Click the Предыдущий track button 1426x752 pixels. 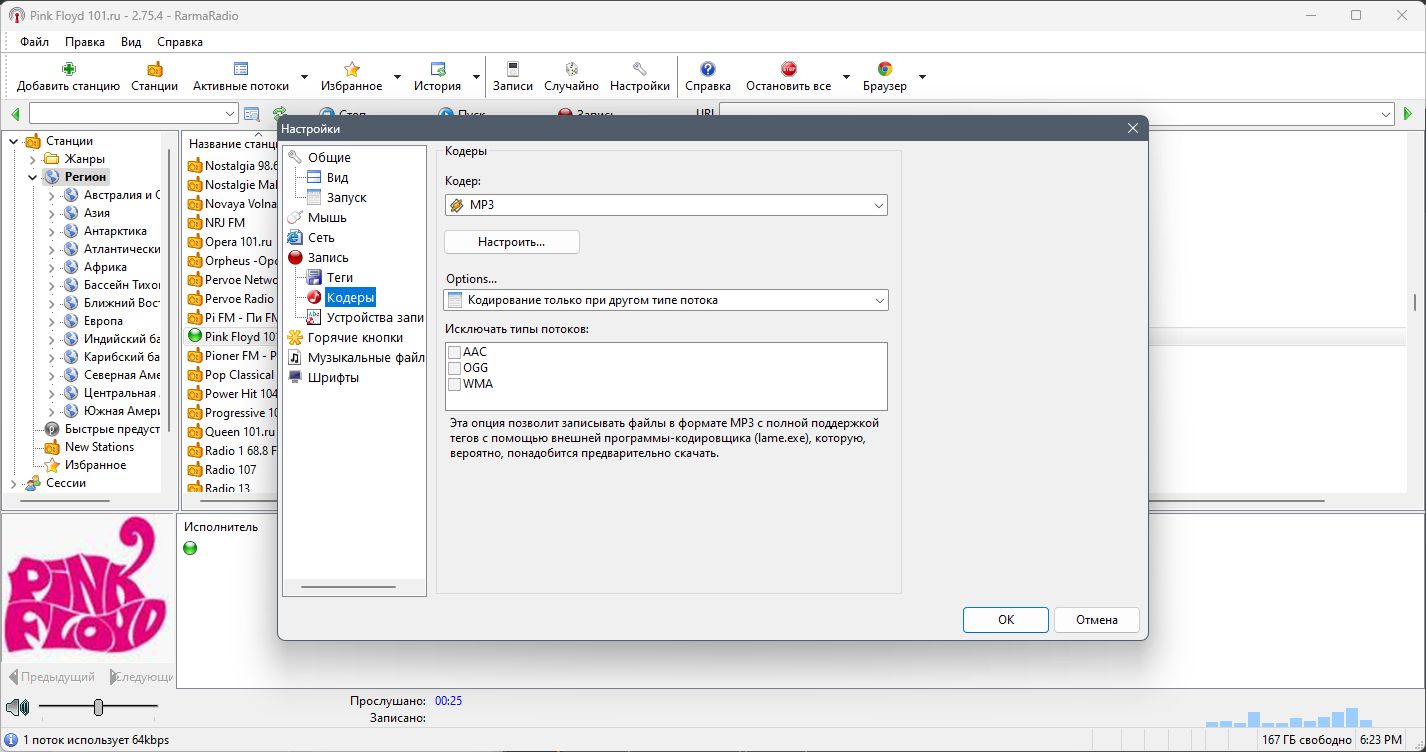[x=51, y=677]
